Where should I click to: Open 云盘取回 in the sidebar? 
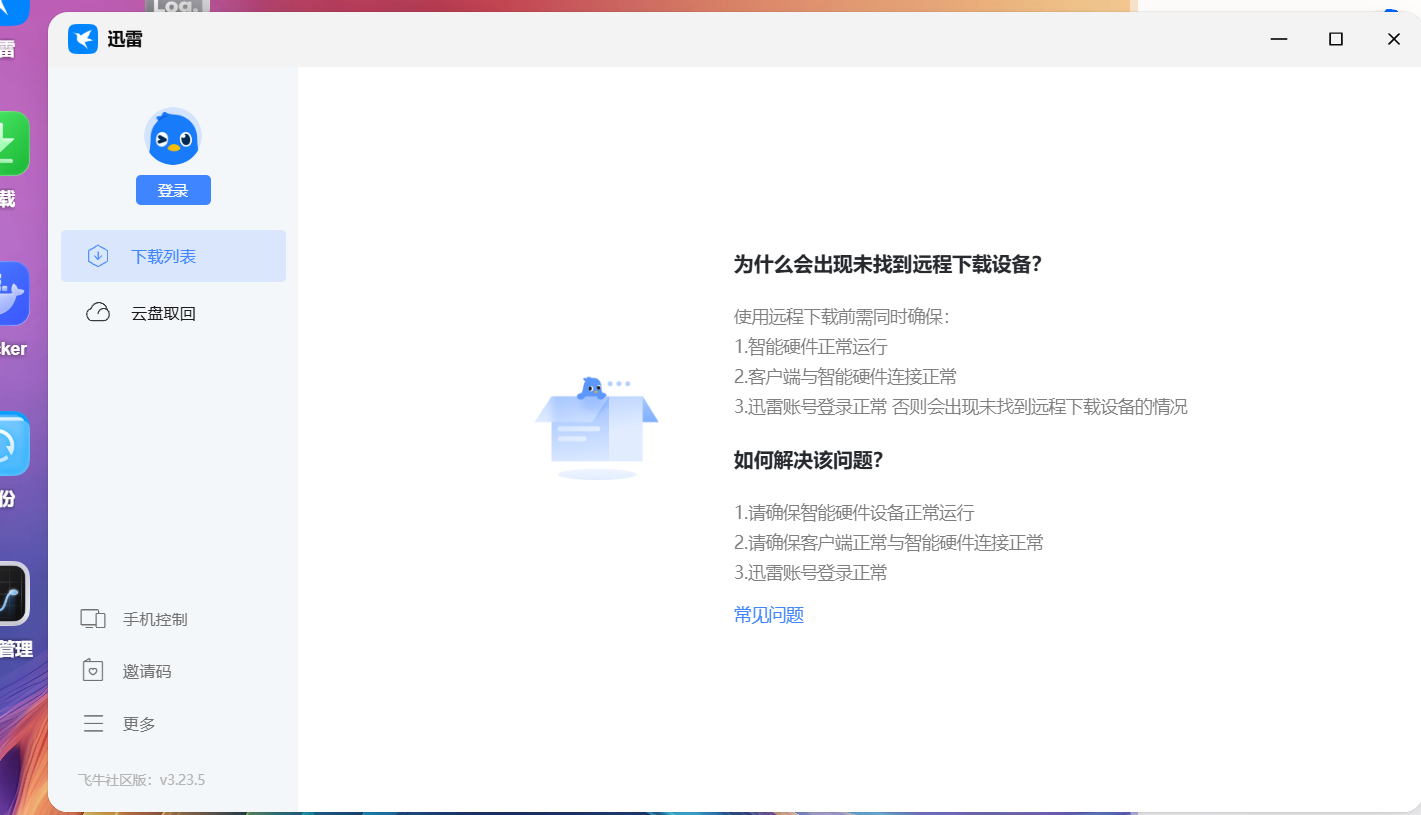[173, 313]
